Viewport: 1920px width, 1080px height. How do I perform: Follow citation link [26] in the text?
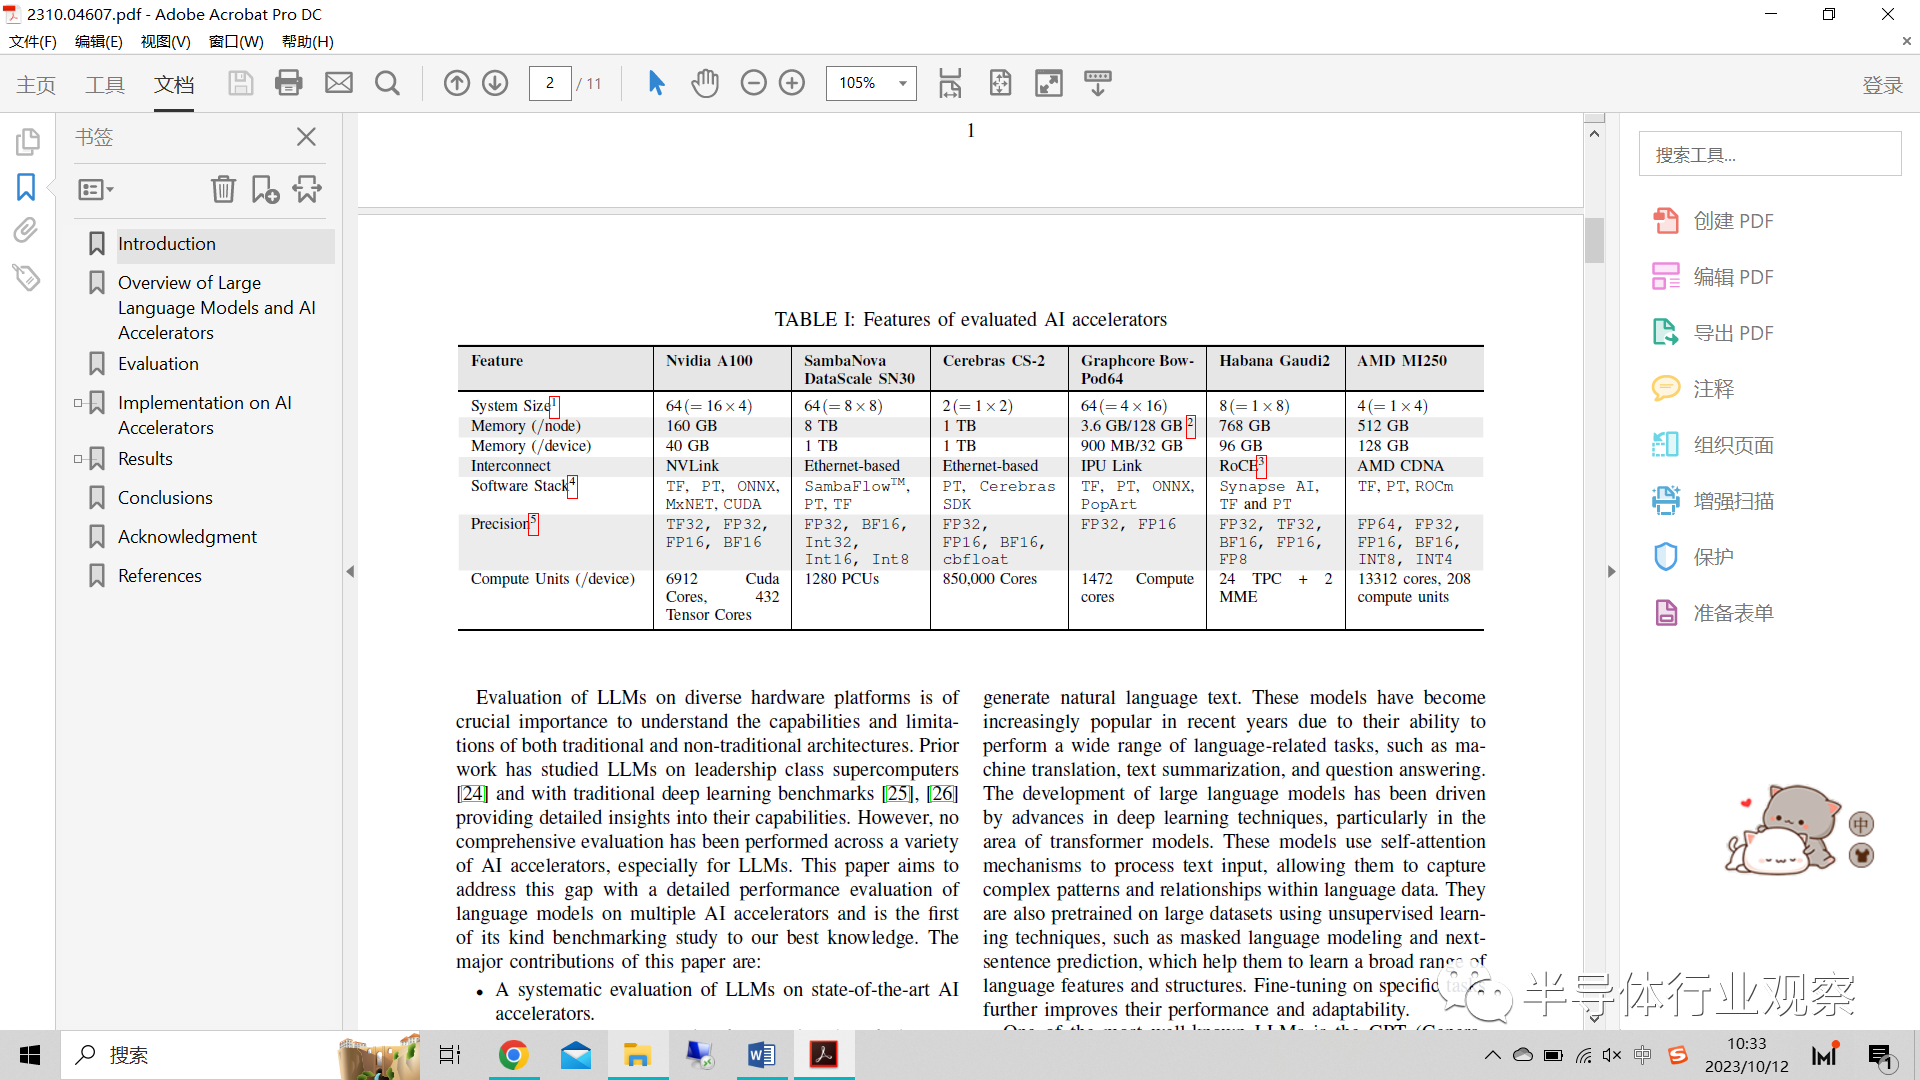coord(943,794)
